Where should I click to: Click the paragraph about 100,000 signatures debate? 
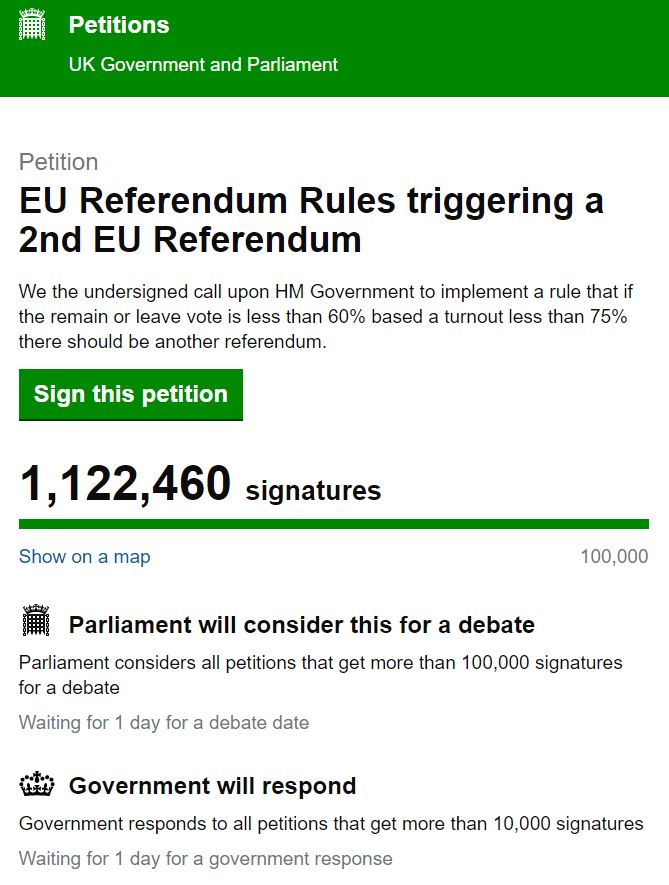coord(320,675)
